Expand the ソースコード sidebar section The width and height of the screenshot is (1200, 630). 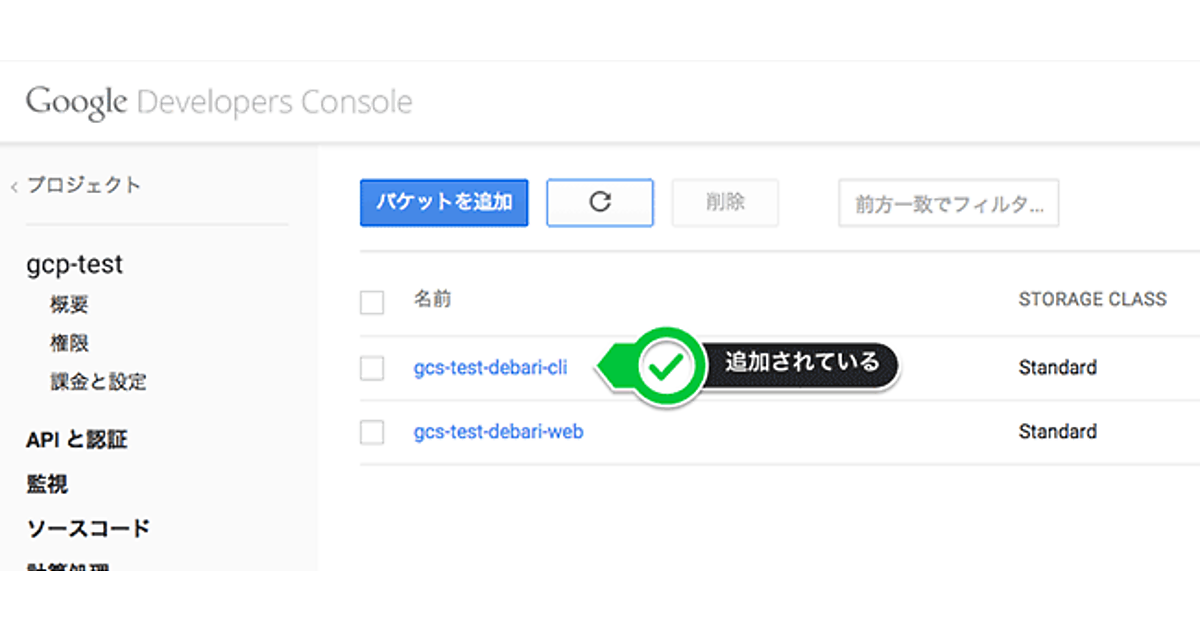tap(88, 528)
